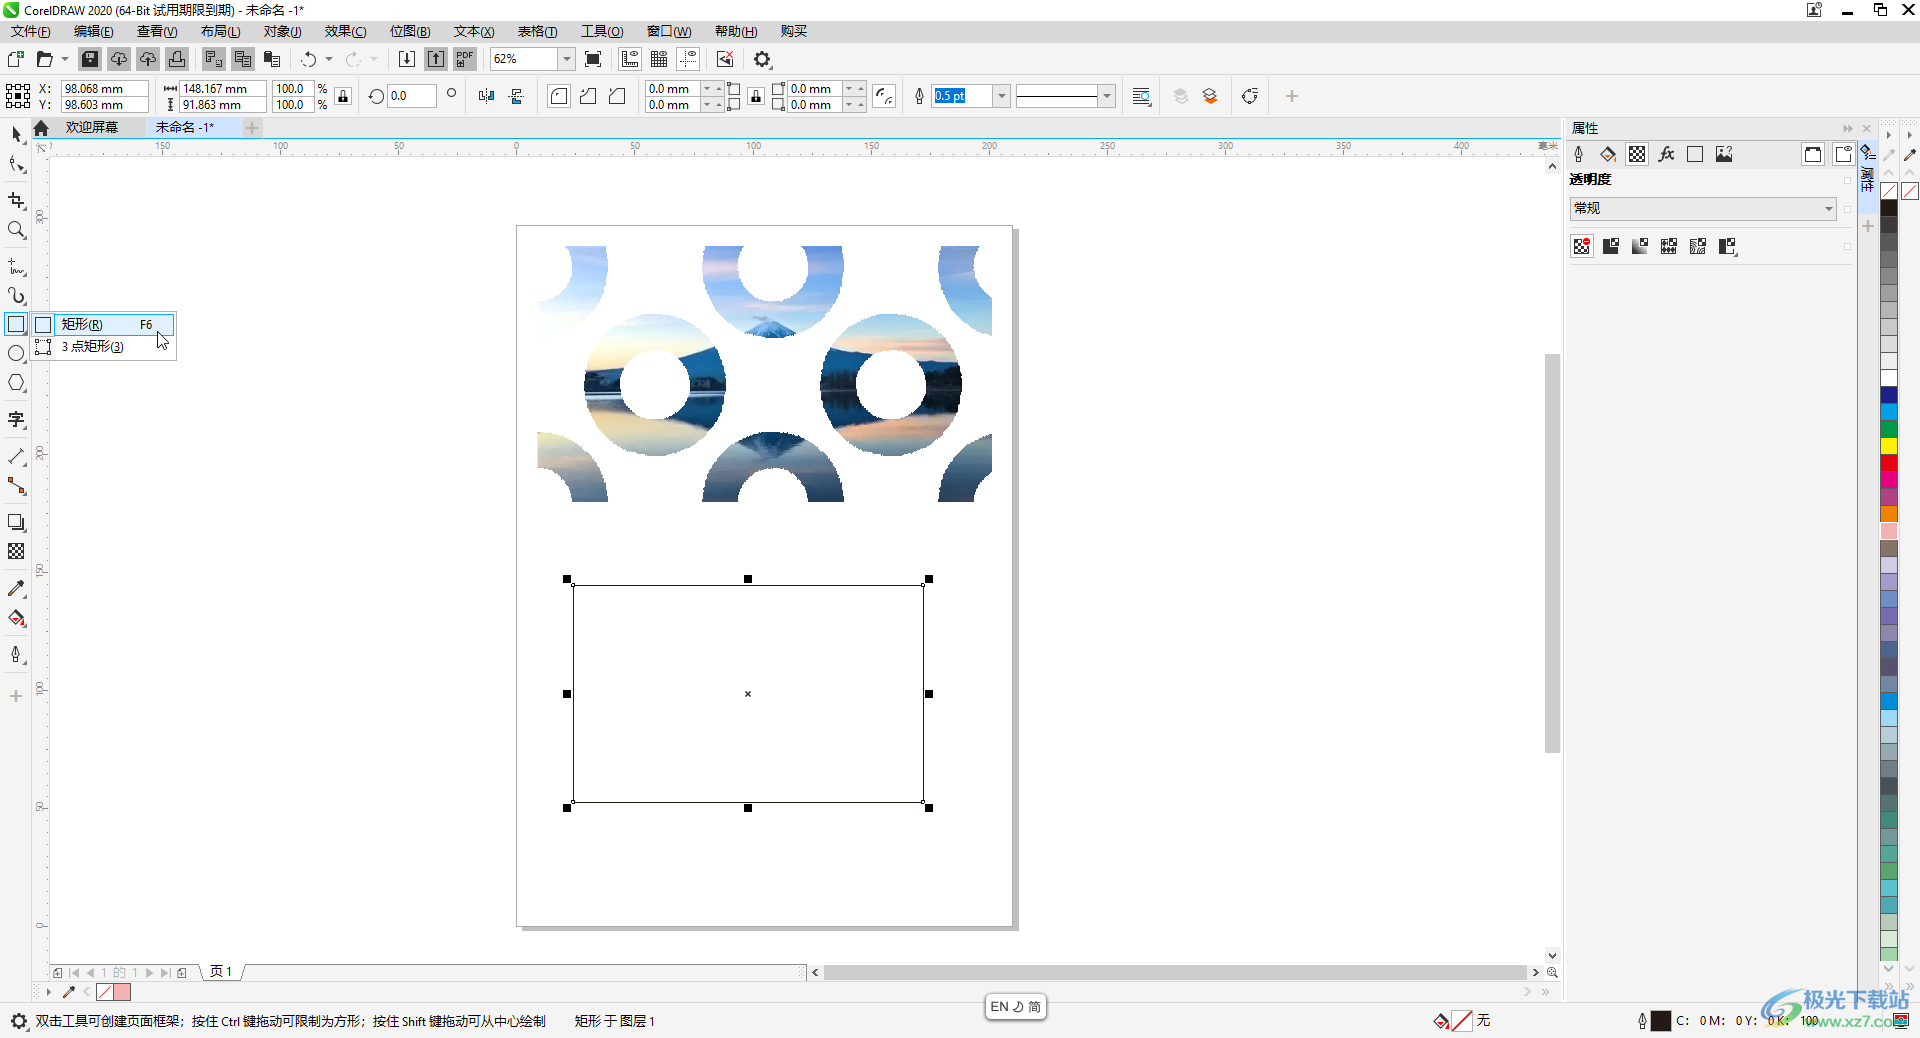Select the Transparency tool in toolbox
The height and width of the screenshot is (1038, 1920).
click(x=16, y=551)
